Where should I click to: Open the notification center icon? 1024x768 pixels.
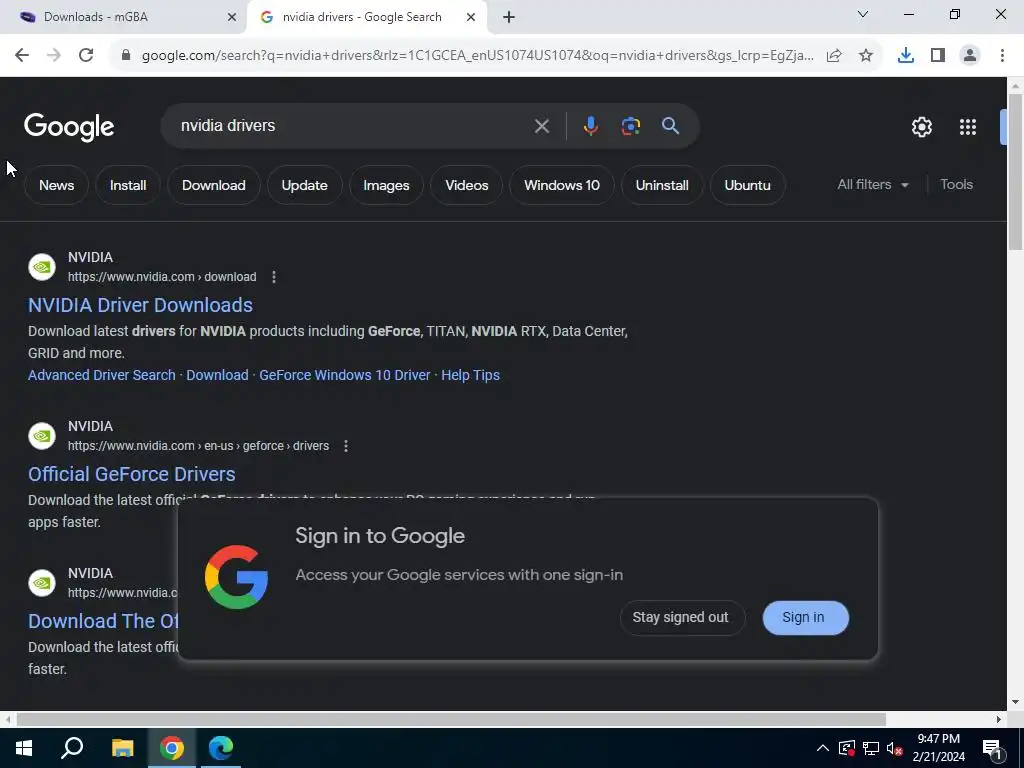tap(992, 749)
